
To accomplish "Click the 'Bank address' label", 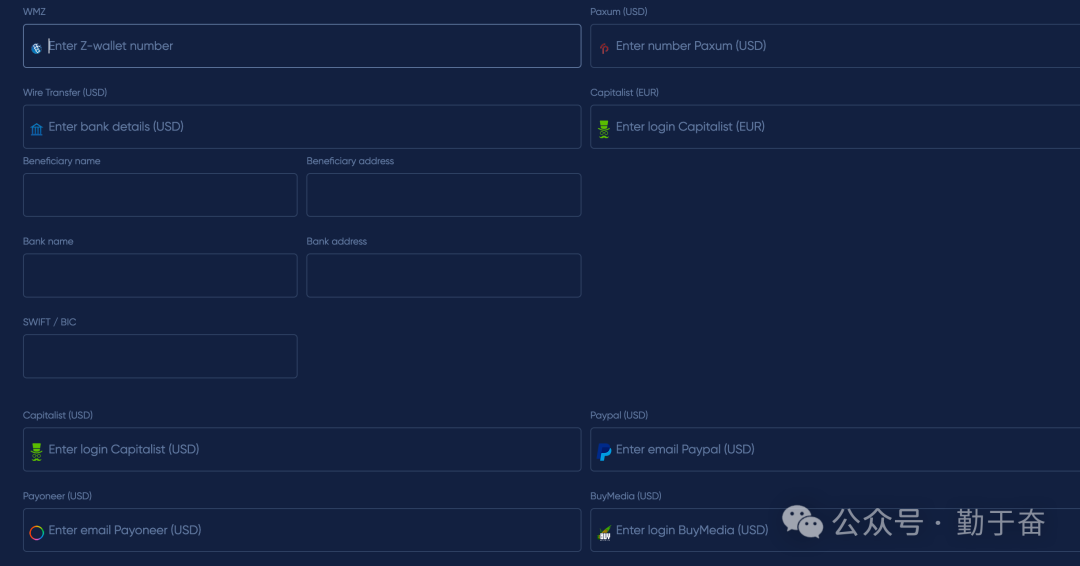I will pos(336,241).
